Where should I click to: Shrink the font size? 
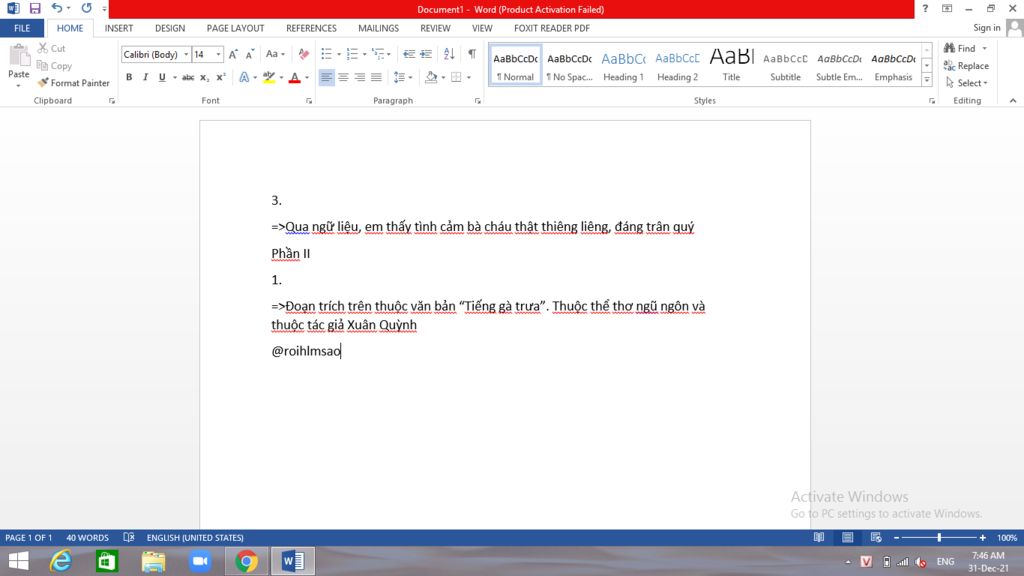[x=249, y=54]
